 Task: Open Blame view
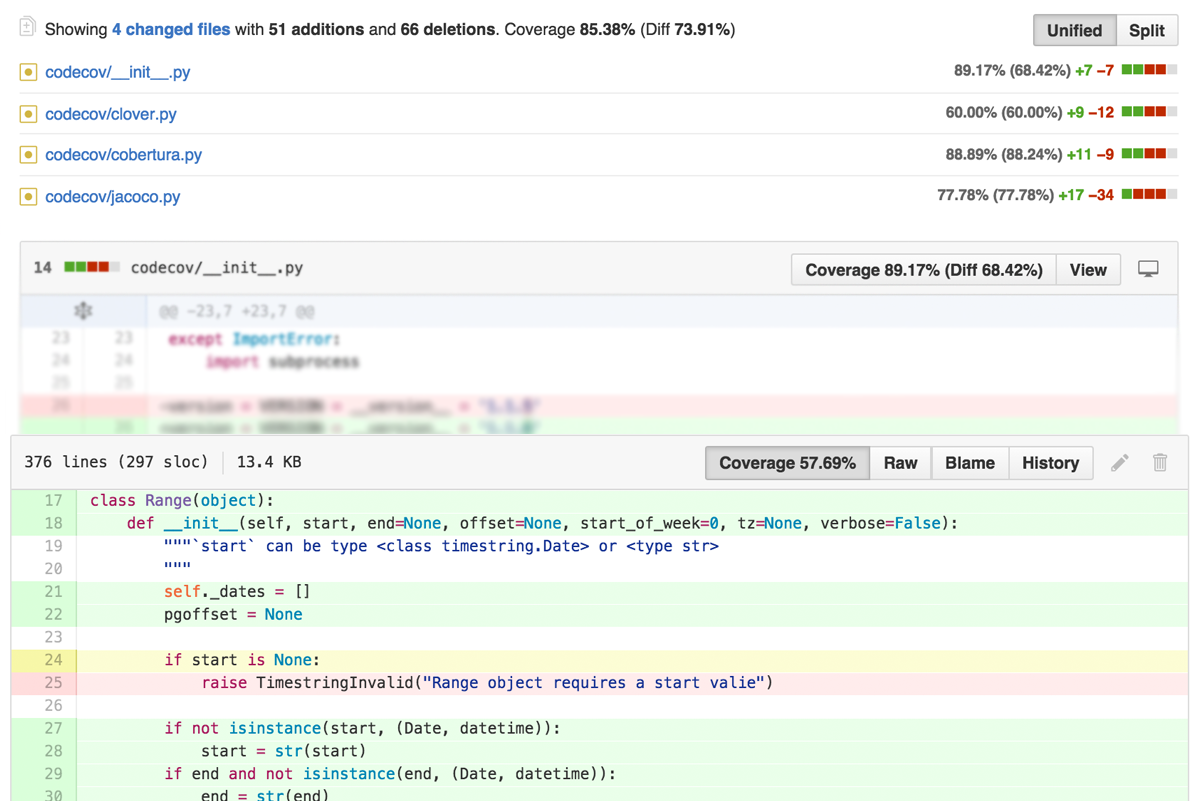pos(970,463)
